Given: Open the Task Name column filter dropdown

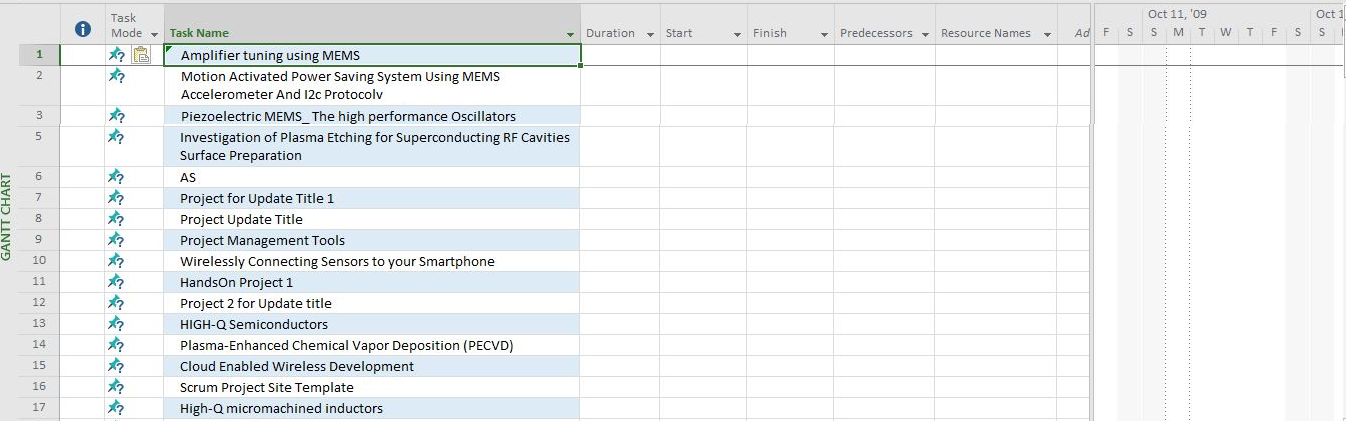Looking at the screenshot, I should click(570, 34).
